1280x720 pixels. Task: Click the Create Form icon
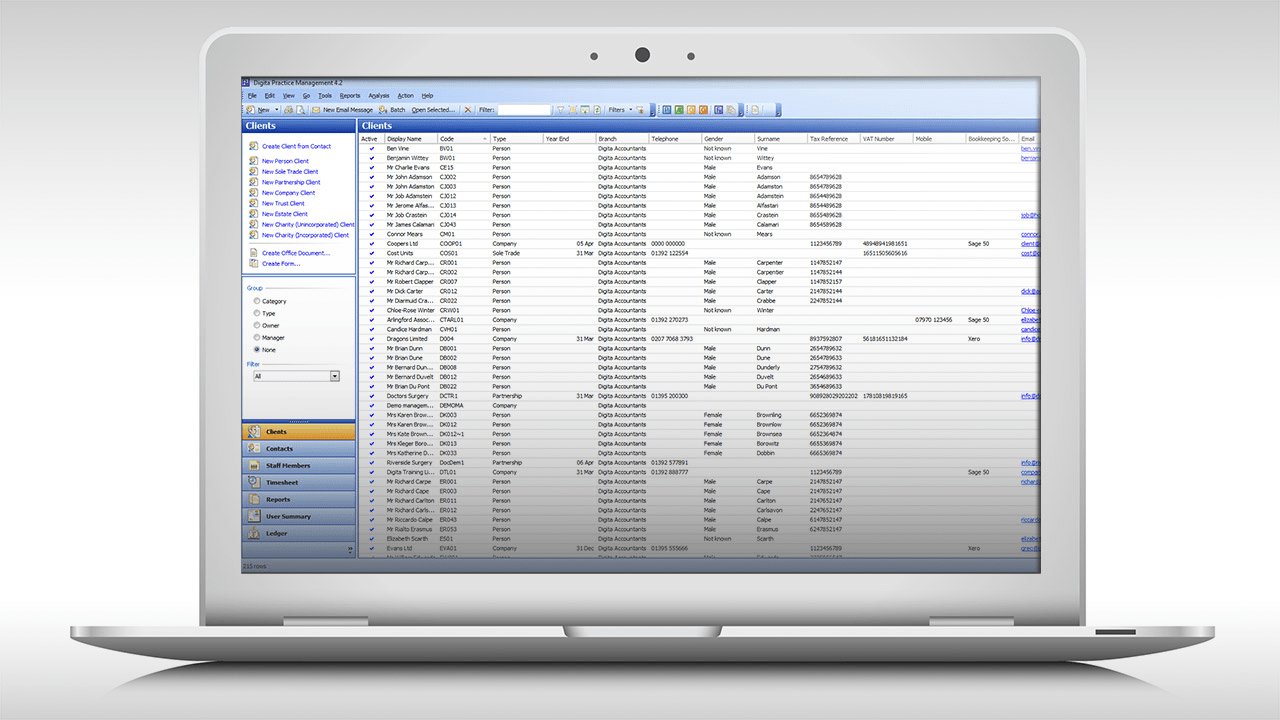(x=253, y=264)
